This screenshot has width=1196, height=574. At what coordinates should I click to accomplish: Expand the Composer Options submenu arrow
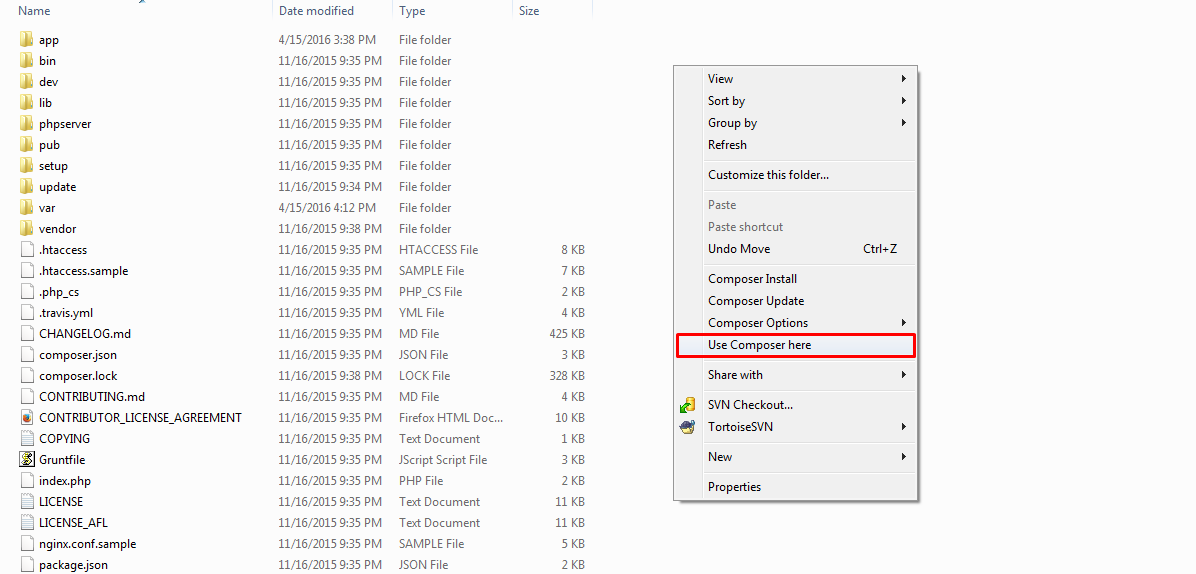click(x=904, y=322)
